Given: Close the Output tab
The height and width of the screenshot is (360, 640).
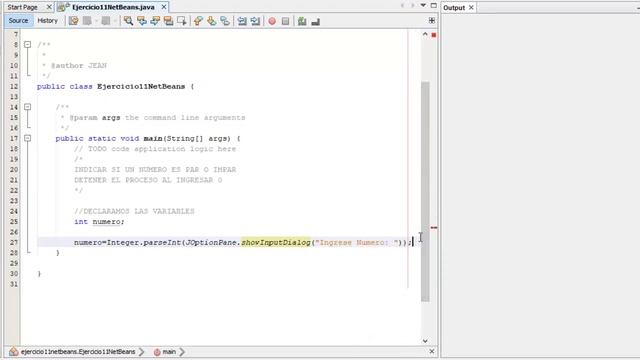Looking at the screenshot, I should (471, 8).
